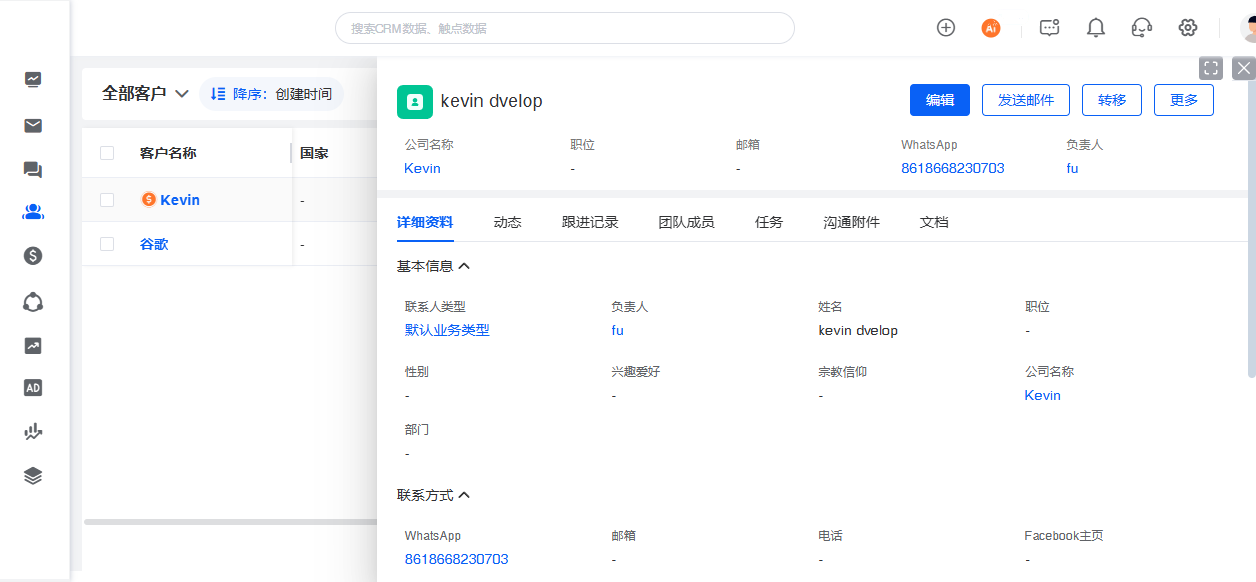Open 谷歌 customer link in the table
The height and width of the screenshot is (582, 1256).
[154, 244]
